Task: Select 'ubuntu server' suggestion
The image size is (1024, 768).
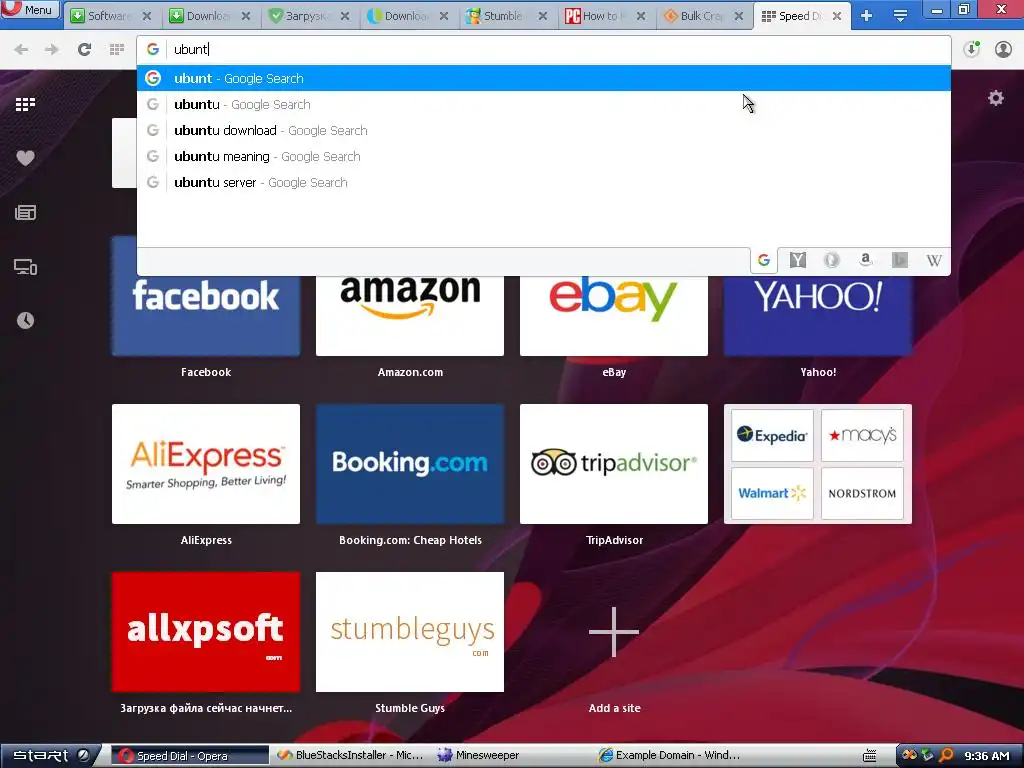Action: coord(543,183)
